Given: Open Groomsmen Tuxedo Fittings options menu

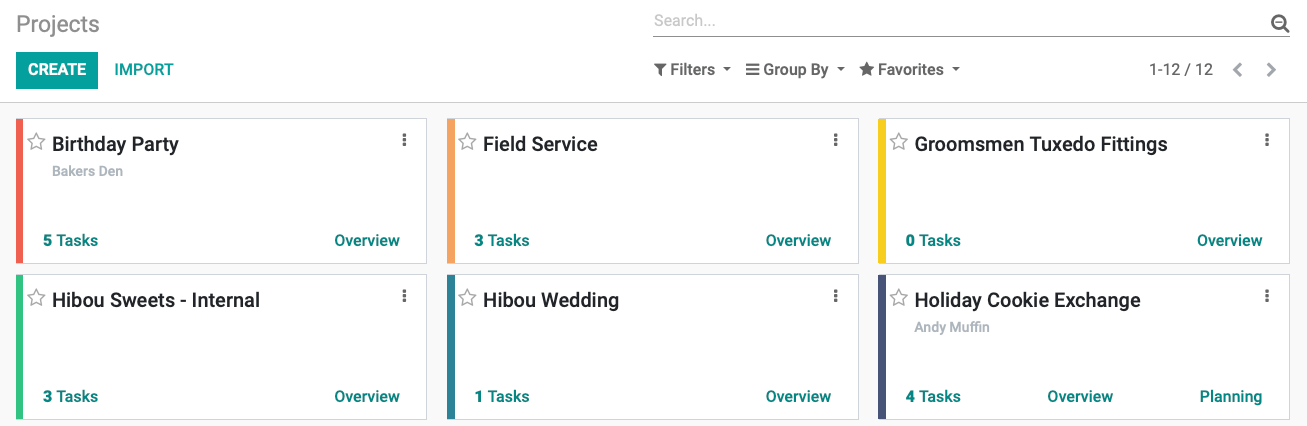Looking at the screenshot, I should point(1267,140).
